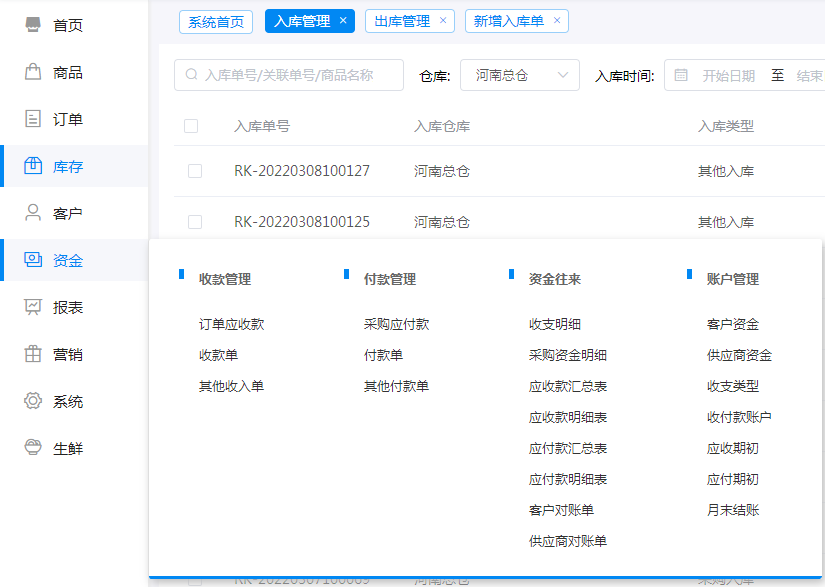Open the reports chart icon
This screenshot has height=587, width=825.
(33, 307)
